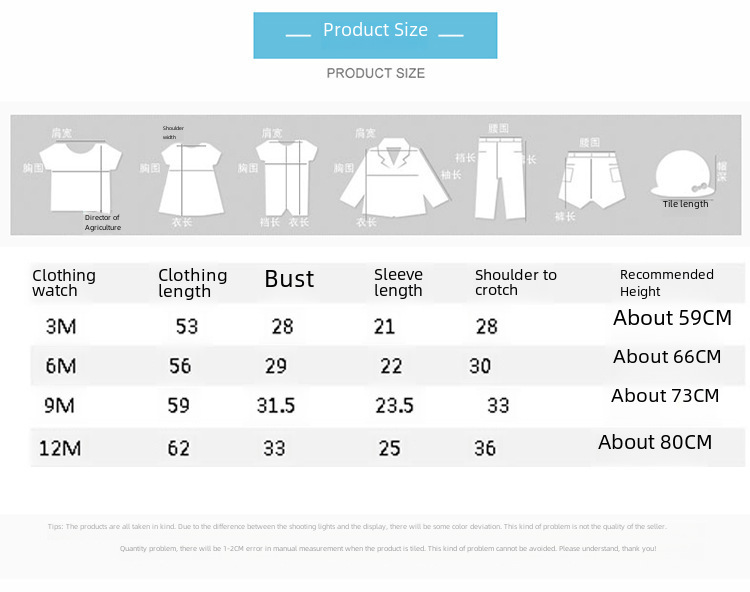The height and width of the screenshot is (592, 750).
Task: Select the Clothing length column header
Action: click(192, 283)
